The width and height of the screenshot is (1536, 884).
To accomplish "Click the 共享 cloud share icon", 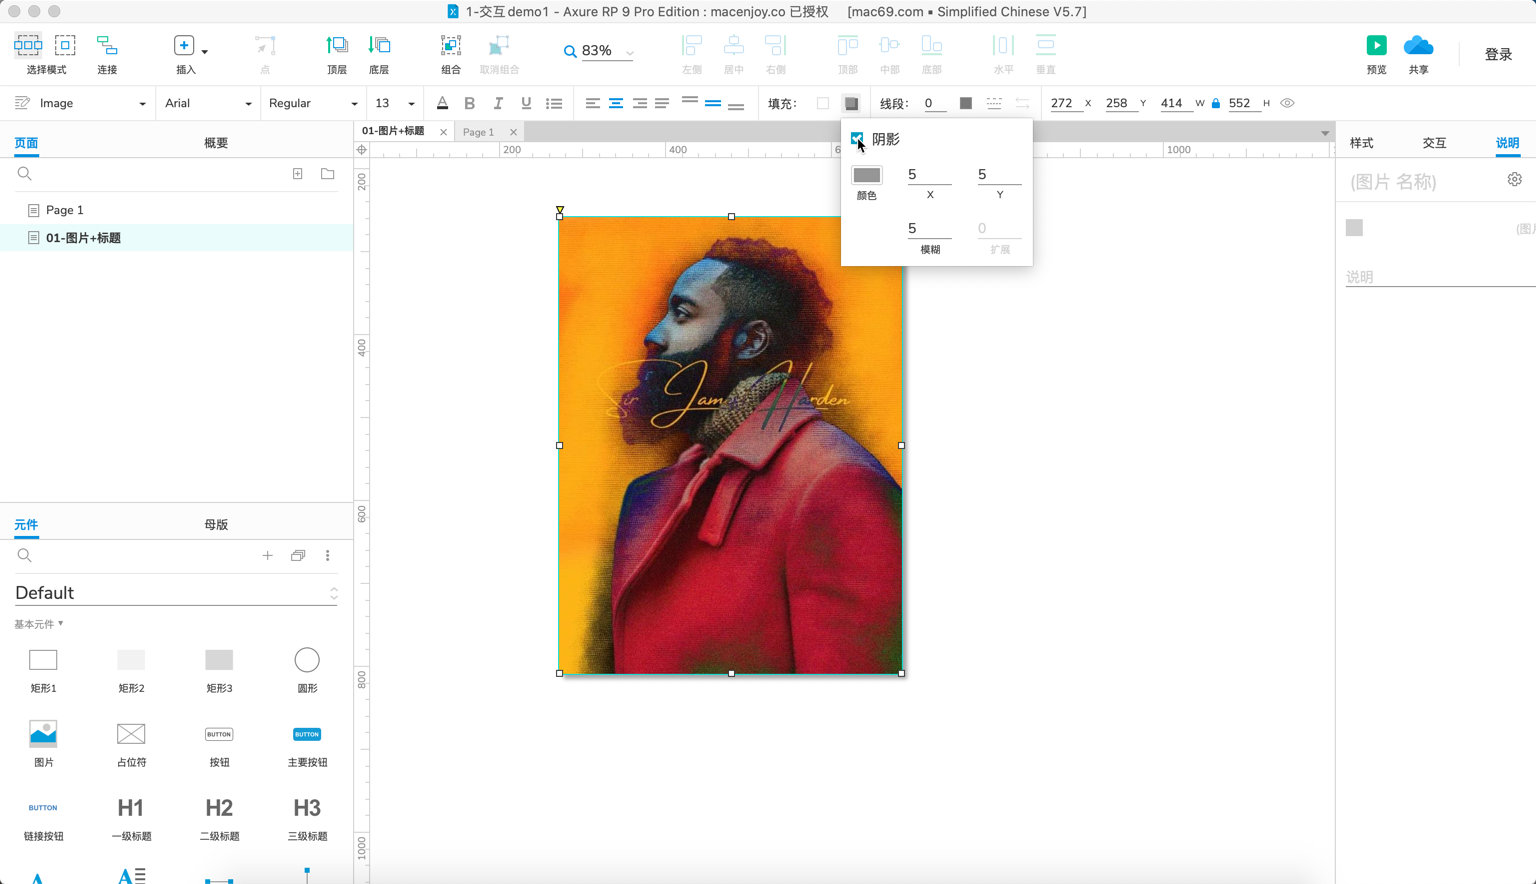I will pos(1418,45).
